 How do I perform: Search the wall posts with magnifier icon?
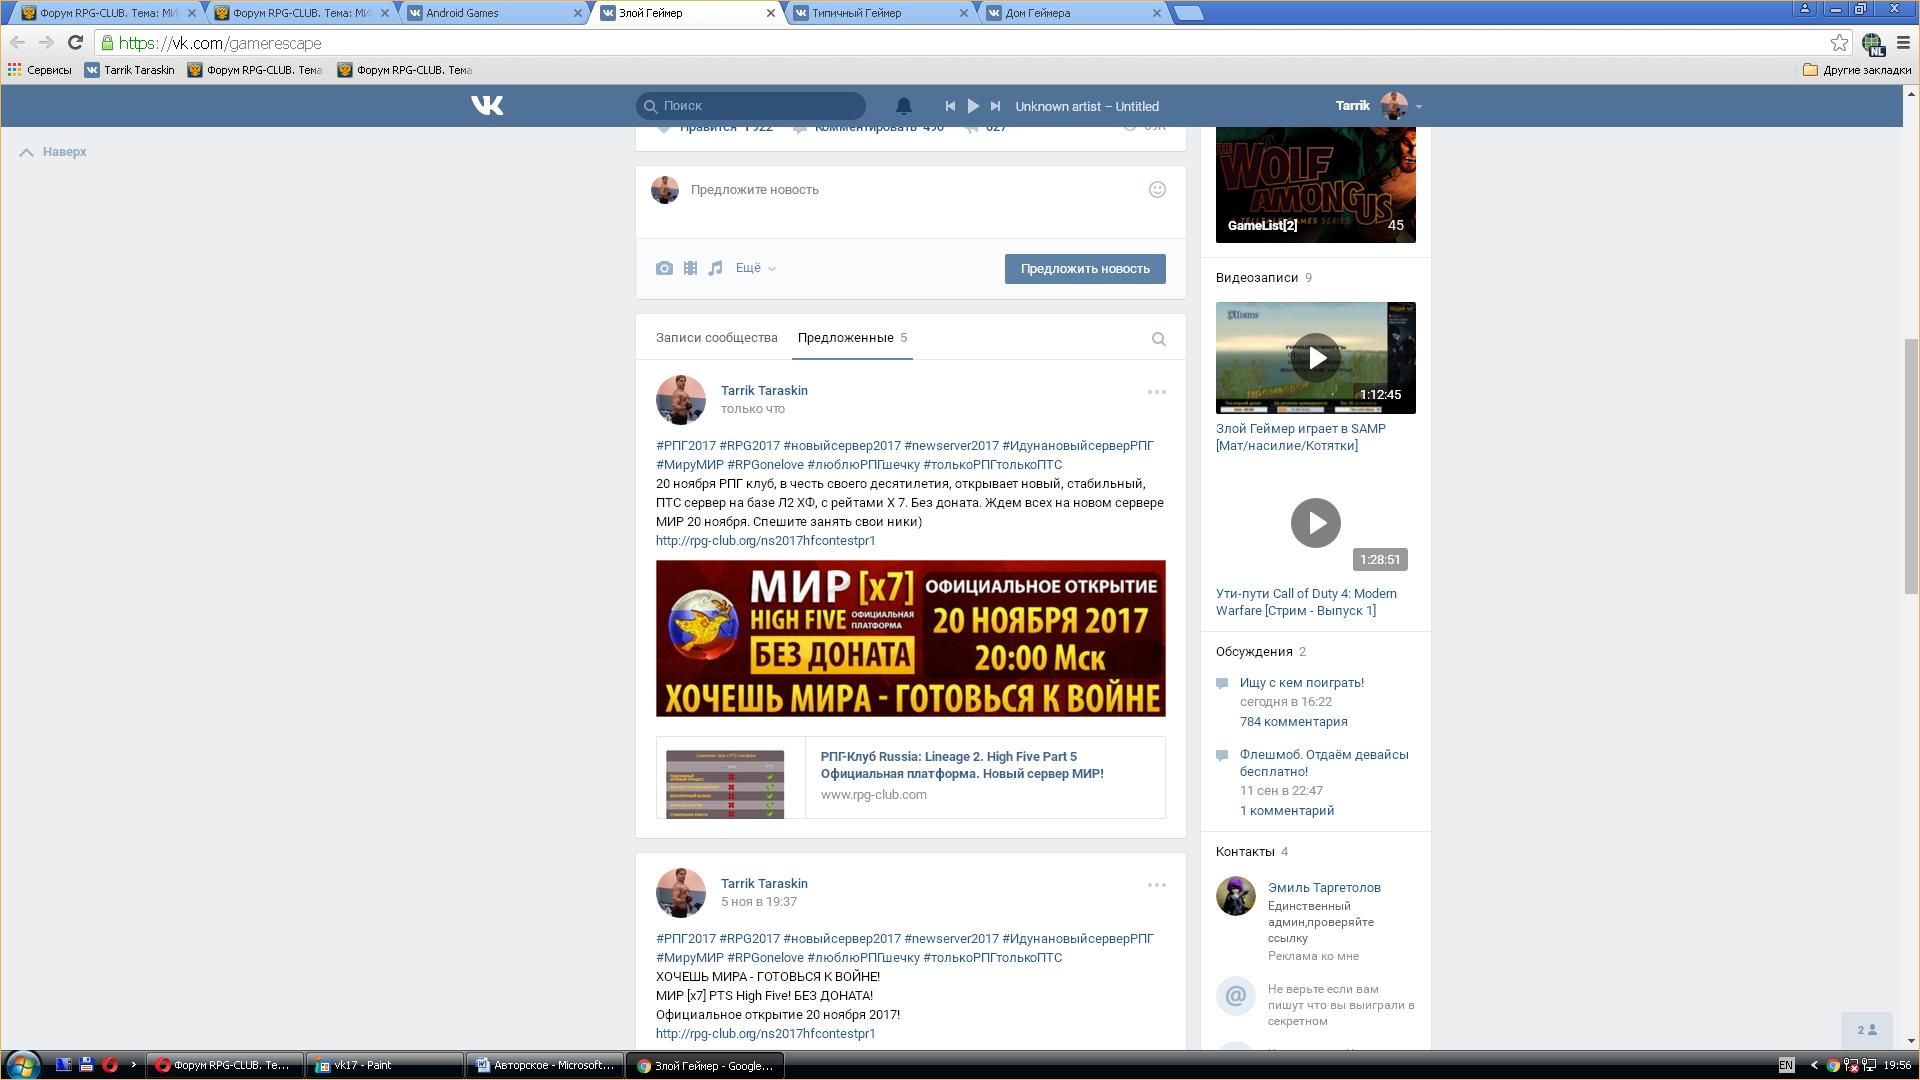click(x=1159, y=339)
